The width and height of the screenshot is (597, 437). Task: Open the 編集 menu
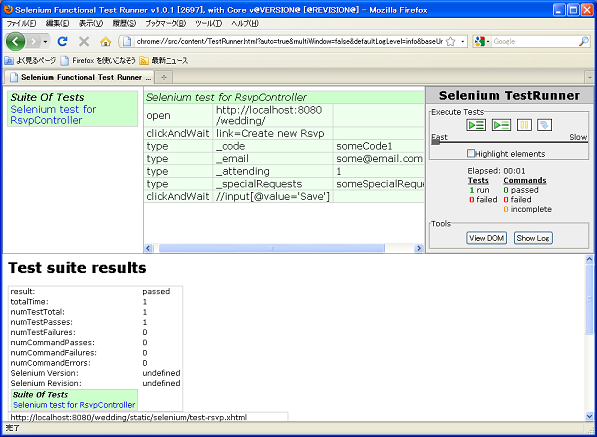tap(57, 24)
